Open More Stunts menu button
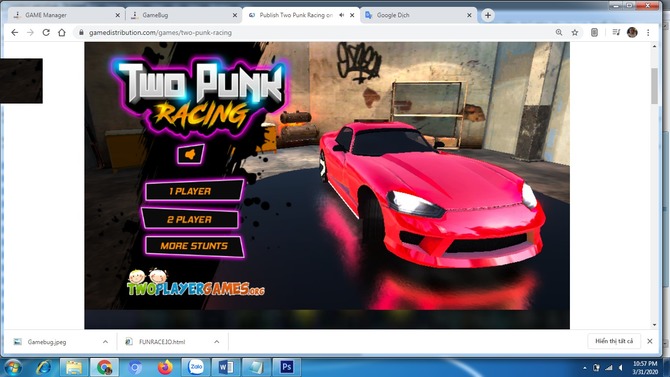Screen dimensions: 670x377 194,246
